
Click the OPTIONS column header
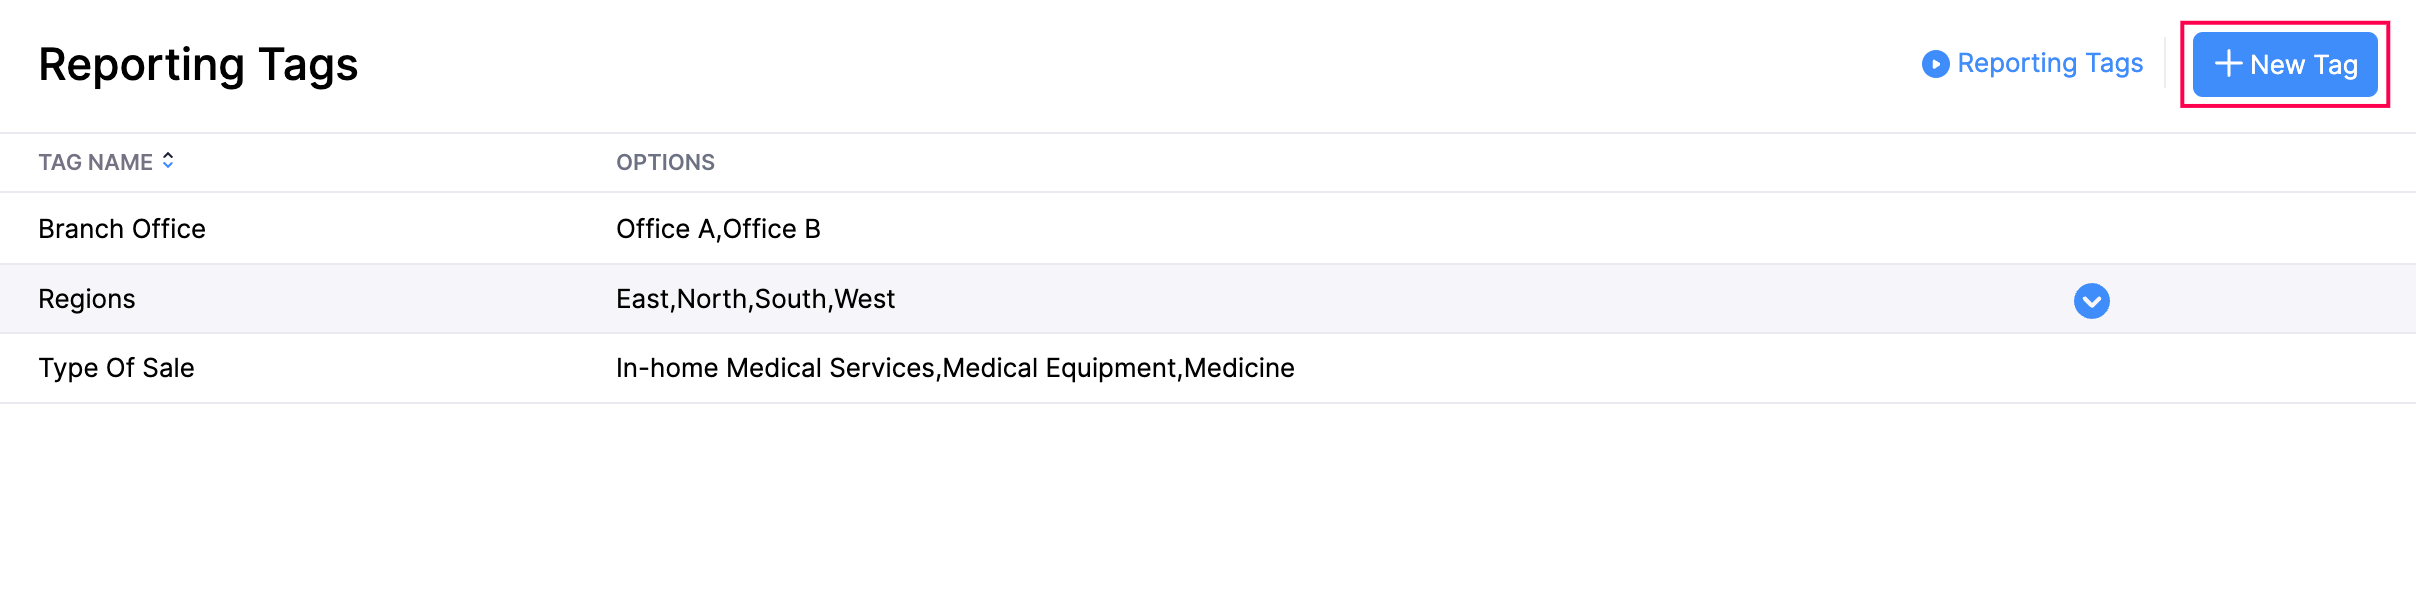665,162
